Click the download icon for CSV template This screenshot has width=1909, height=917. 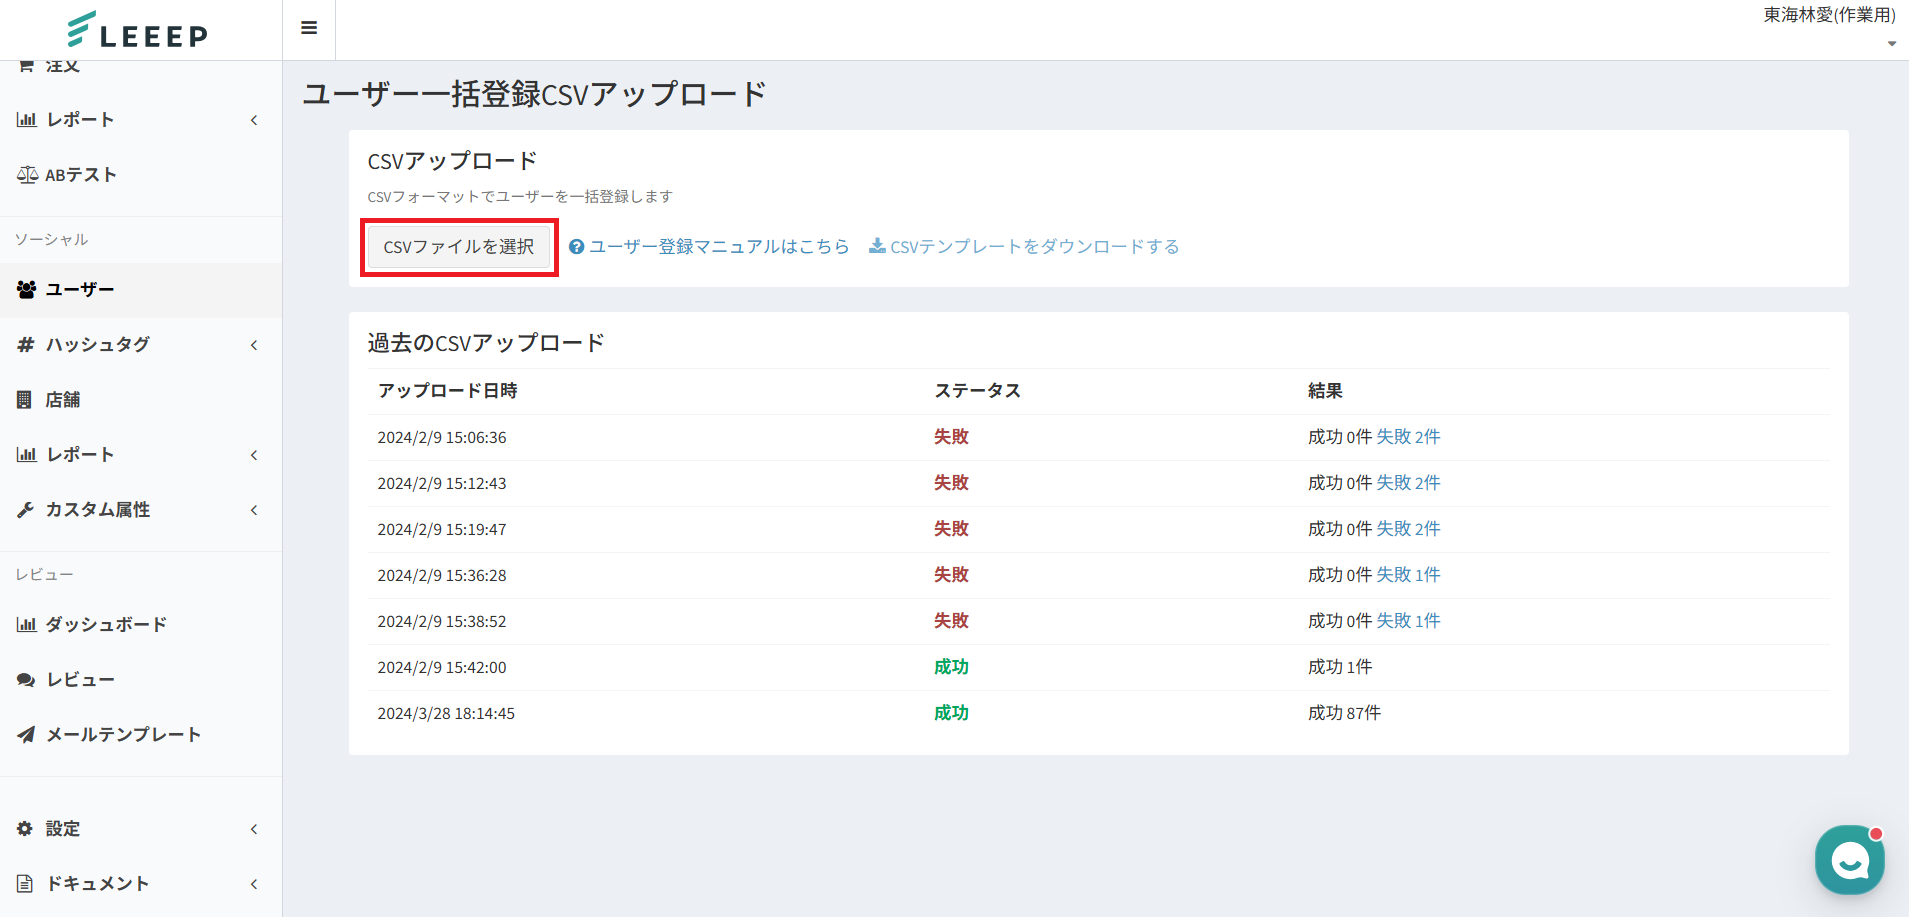877,246
